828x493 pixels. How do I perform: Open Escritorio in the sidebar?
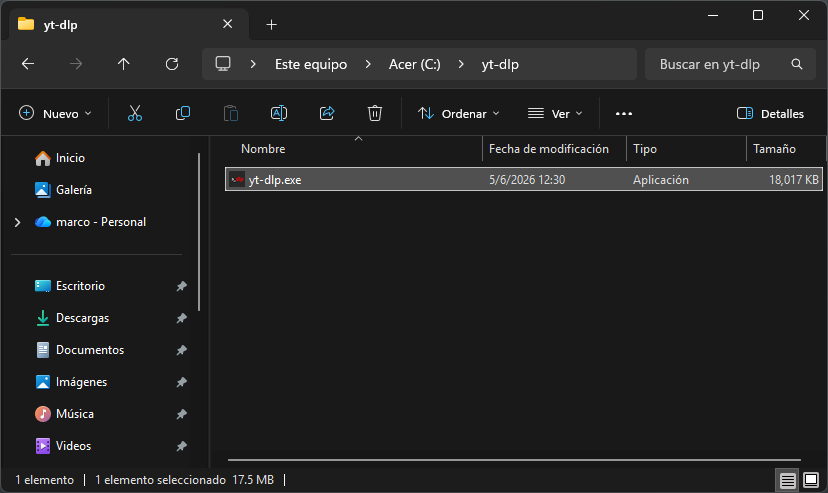click(80, 286)
